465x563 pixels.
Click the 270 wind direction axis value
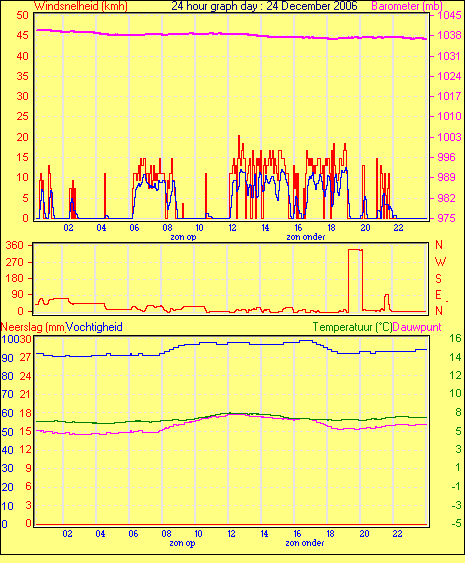tap(15, 262)
